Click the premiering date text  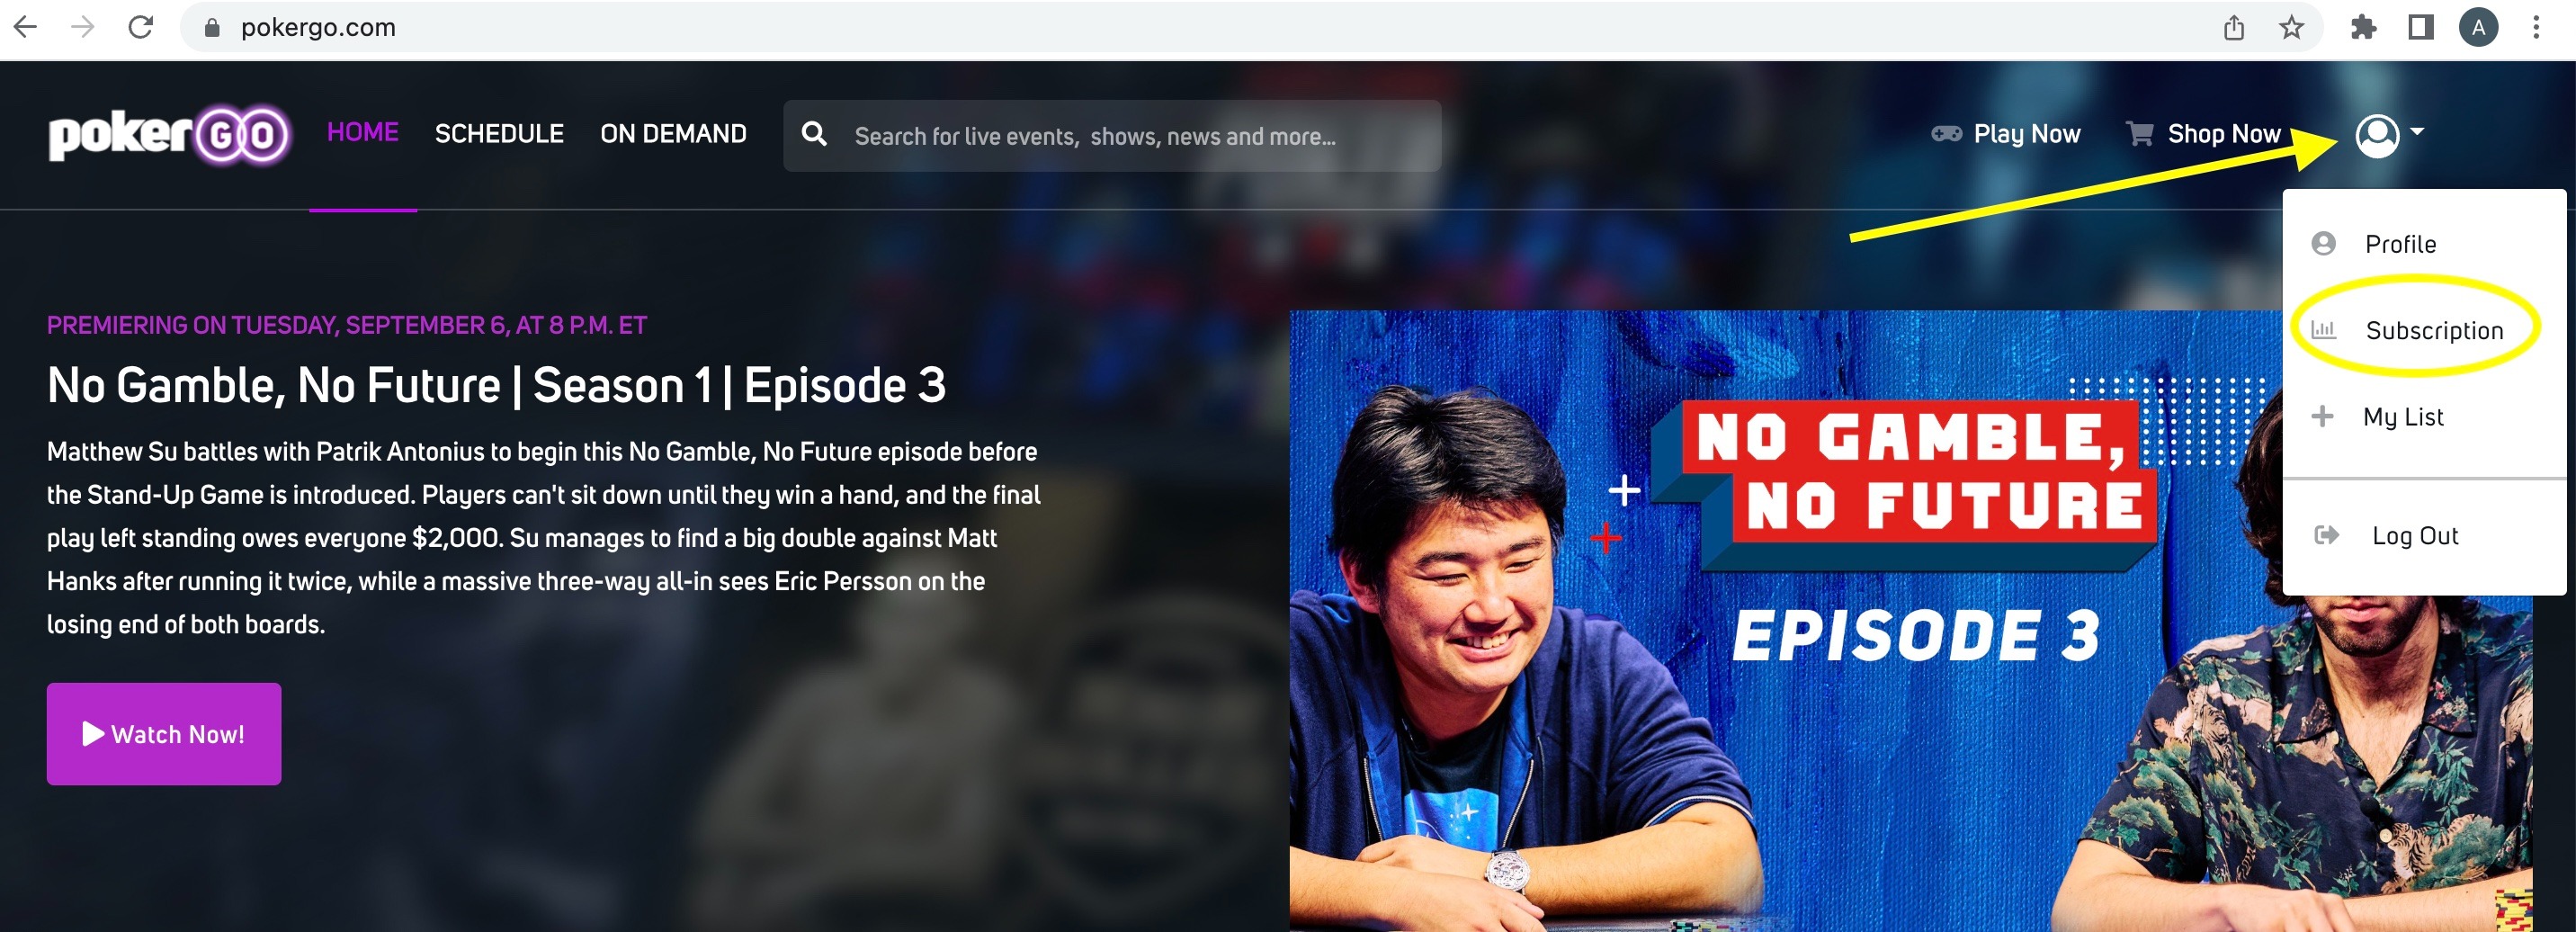[x=347, y=326]
